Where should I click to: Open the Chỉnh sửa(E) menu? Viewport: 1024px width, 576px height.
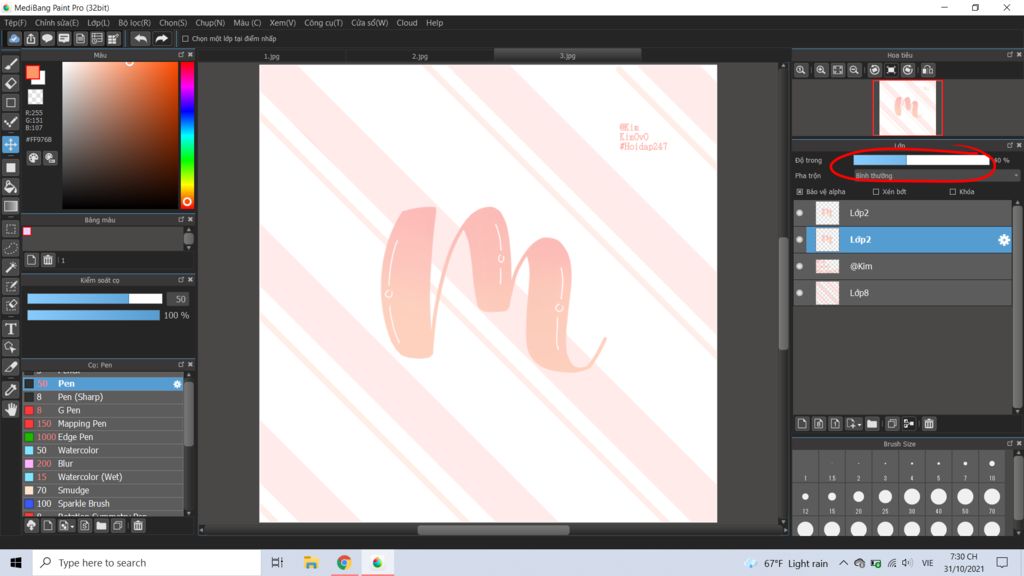(x=57, y=23)
